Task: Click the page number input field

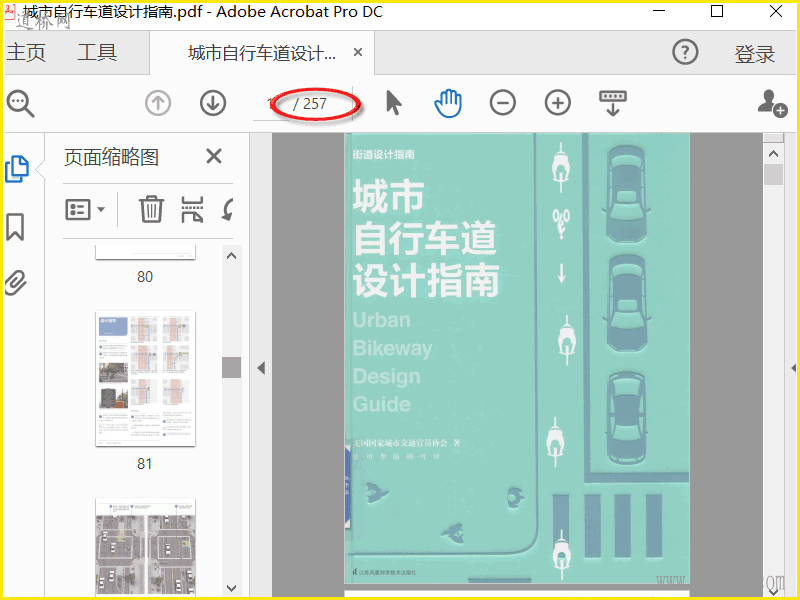Action: point(272,104)
